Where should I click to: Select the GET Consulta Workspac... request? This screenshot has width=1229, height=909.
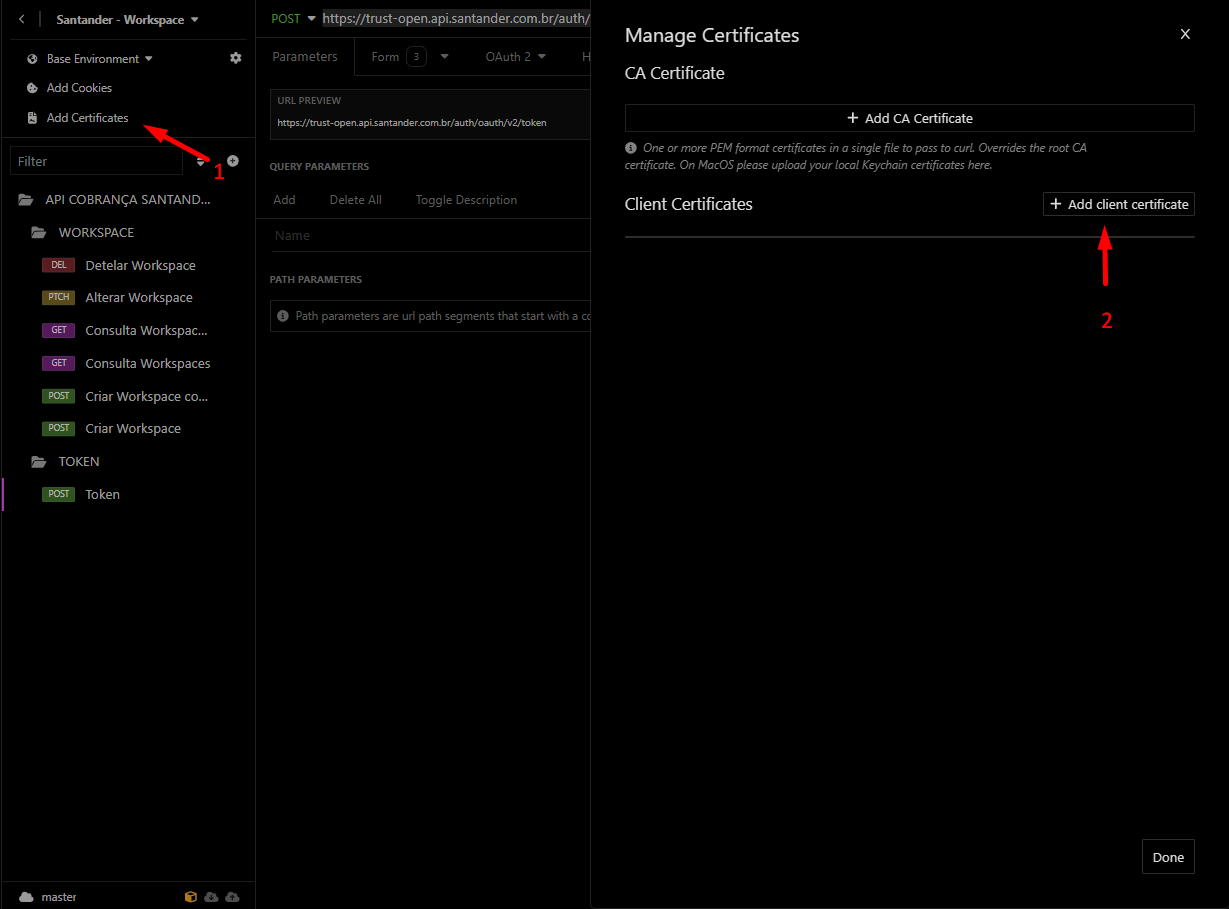click(127, 331)
